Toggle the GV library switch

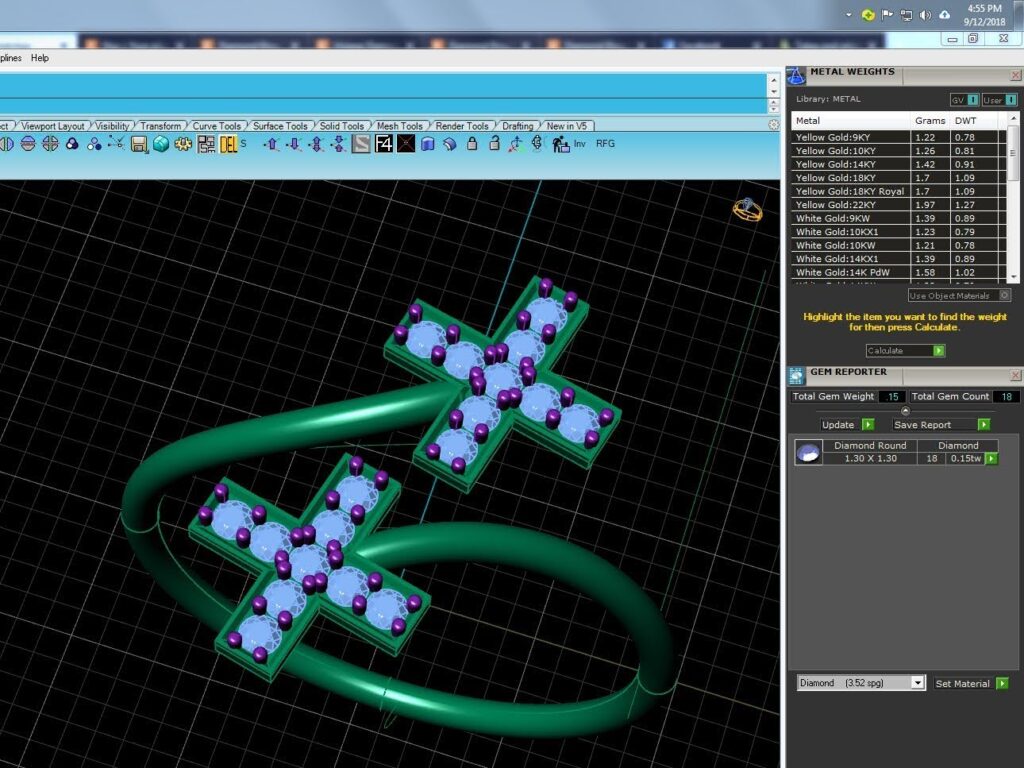tap(964, 100)
